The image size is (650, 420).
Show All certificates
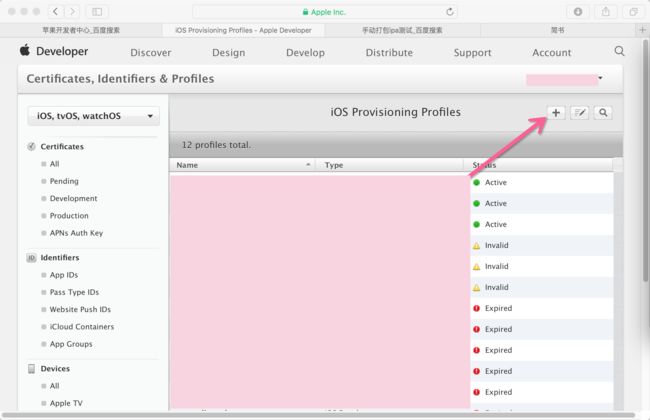[x=54, y=164]
